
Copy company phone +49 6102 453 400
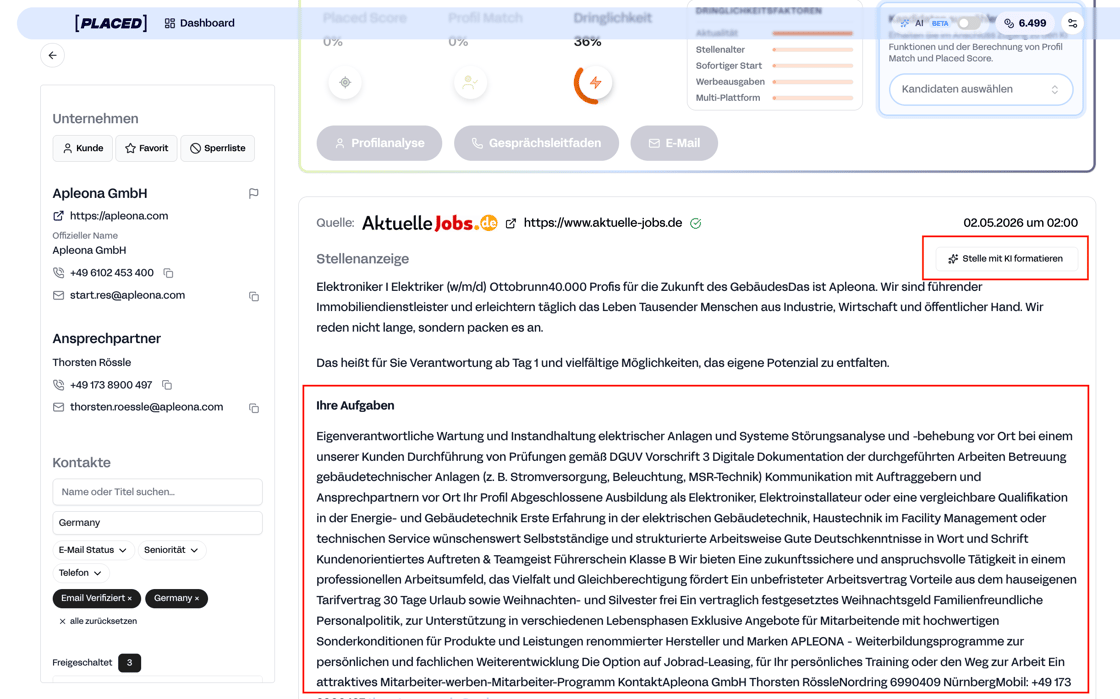(169, 273)
